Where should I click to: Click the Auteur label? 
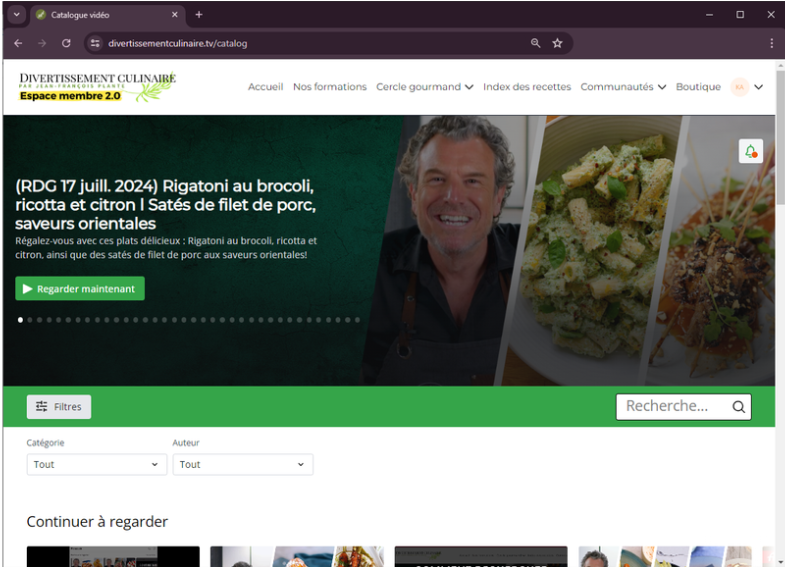(x=186, y=443)
